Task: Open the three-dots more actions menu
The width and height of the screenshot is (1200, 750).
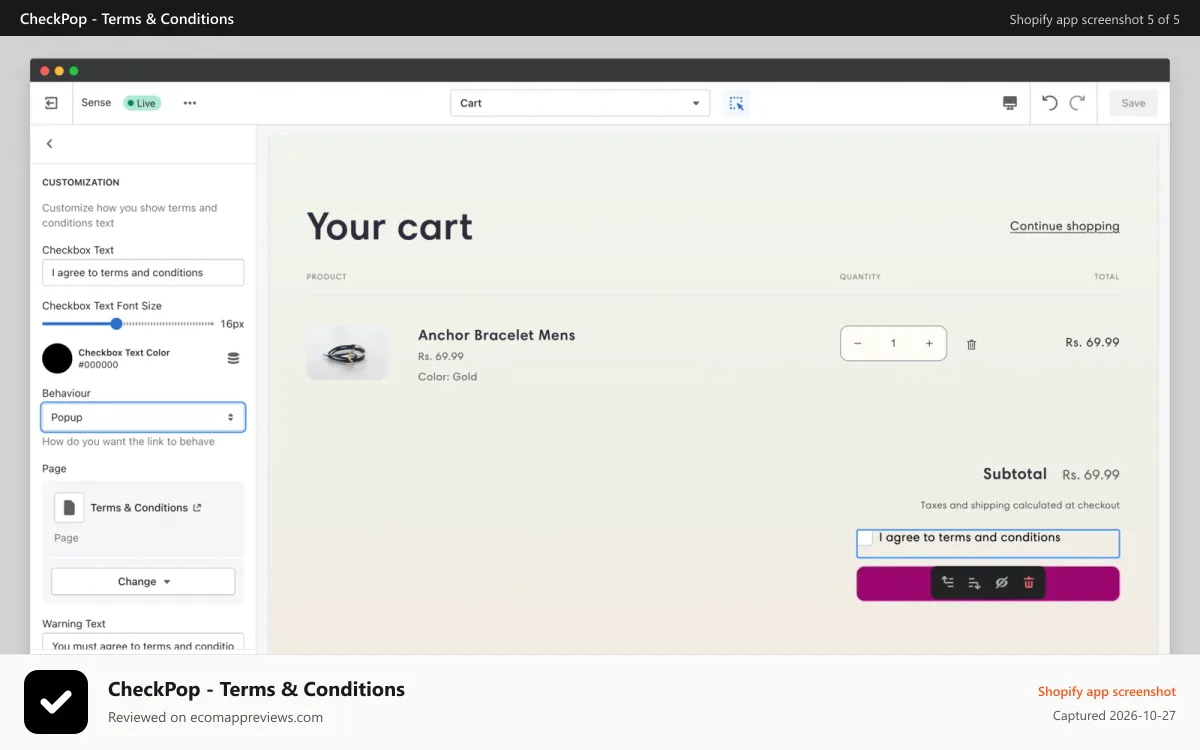Action: 190,103
